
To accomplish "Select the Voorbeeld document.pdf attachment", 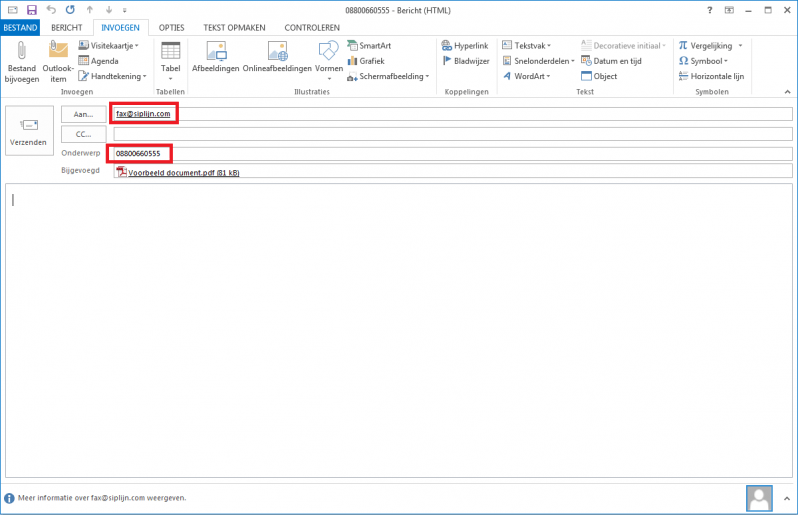I will tap(178, 173).
